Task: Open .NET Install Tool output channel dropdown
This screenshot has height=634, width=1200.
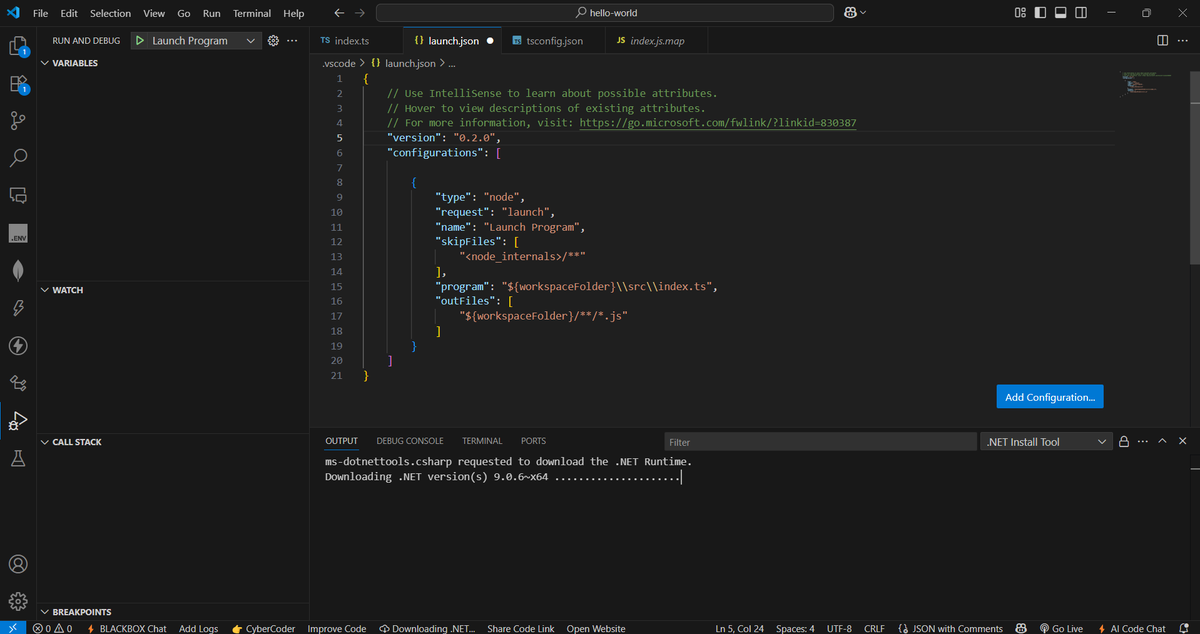Action: 1046,441
